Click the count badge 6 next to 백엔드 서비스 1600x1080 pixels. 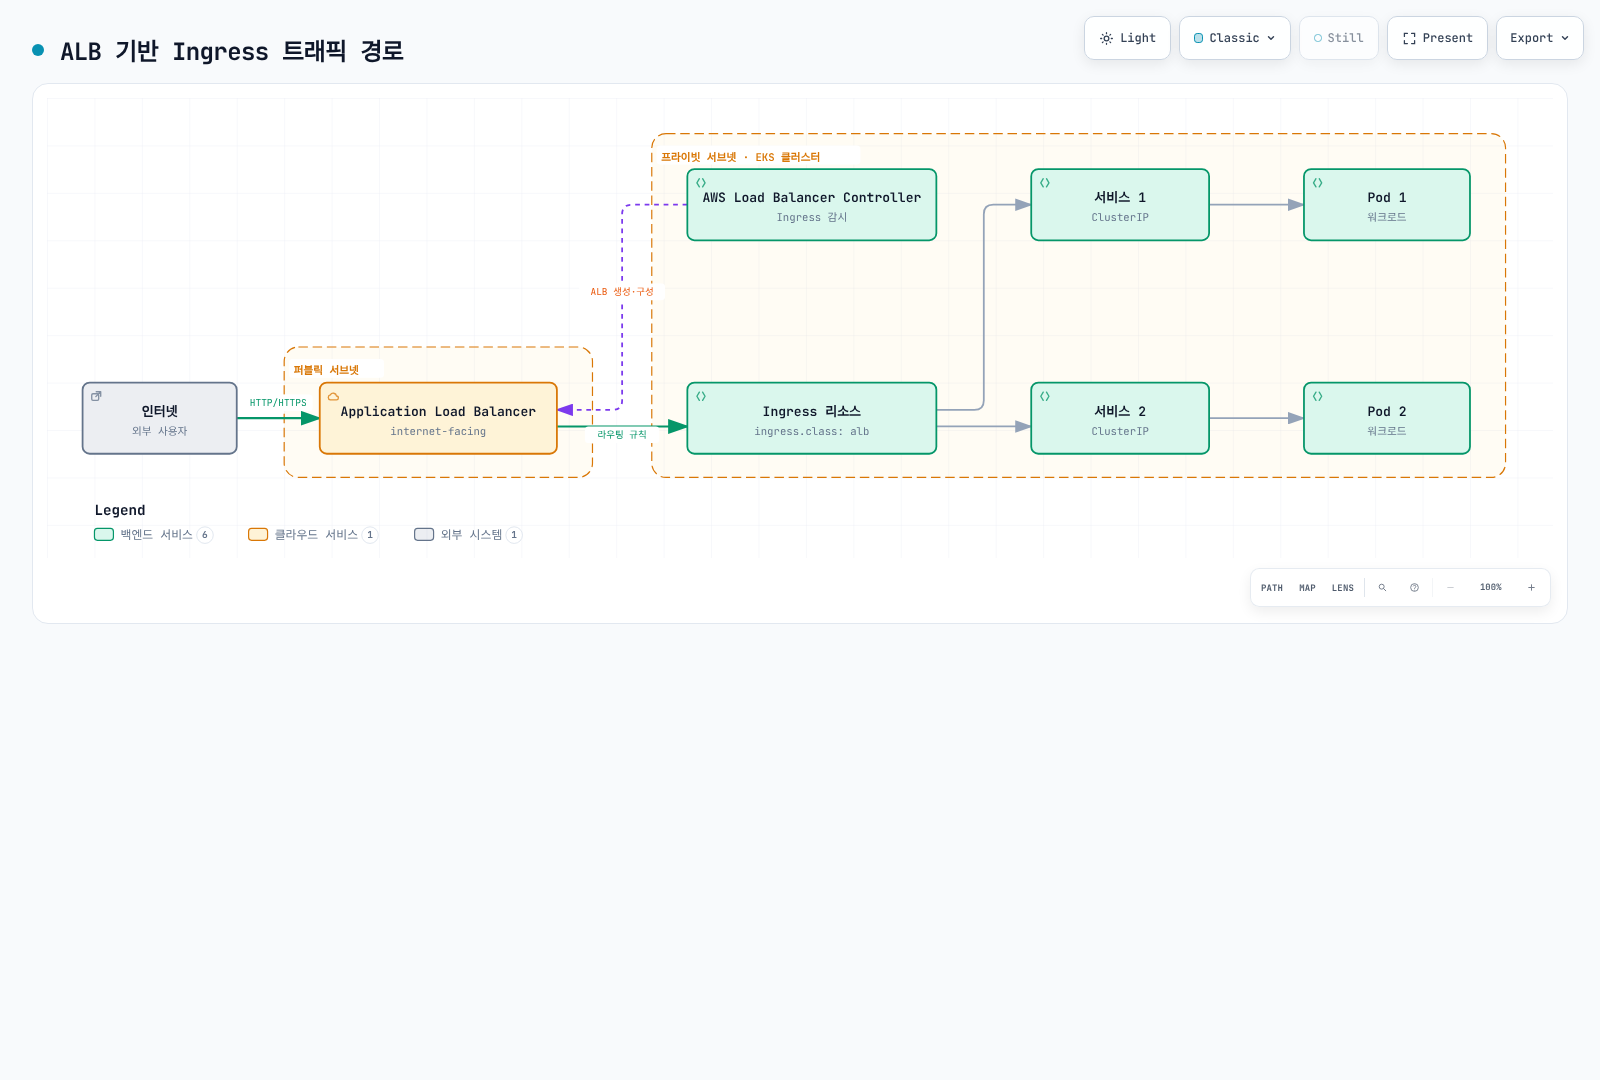pyautogui.click(x=205, y=535)
